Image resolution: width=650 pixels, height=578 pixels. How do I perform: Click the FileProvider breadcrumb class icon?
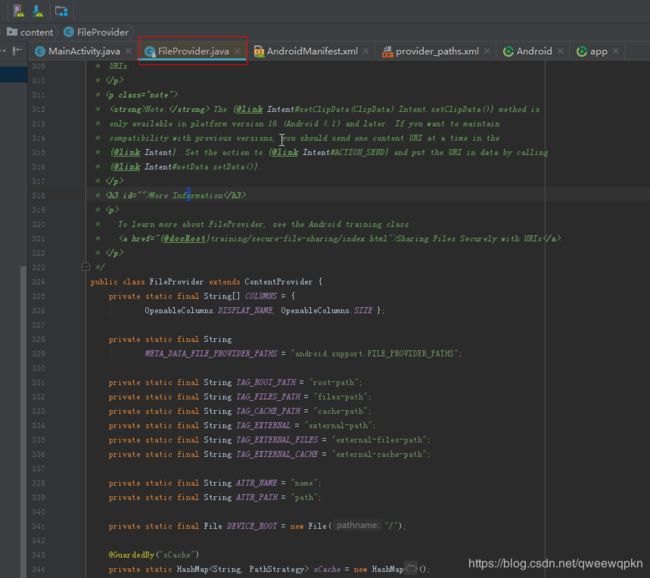coord(69,32)
